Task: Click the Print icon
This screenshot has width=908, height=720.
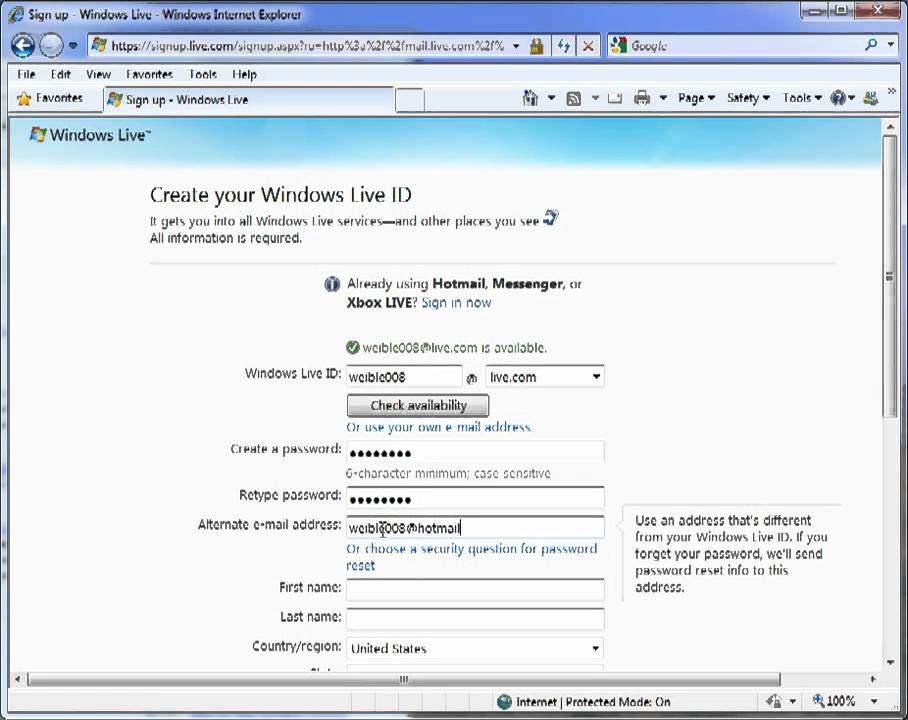Action: point(642,98)
